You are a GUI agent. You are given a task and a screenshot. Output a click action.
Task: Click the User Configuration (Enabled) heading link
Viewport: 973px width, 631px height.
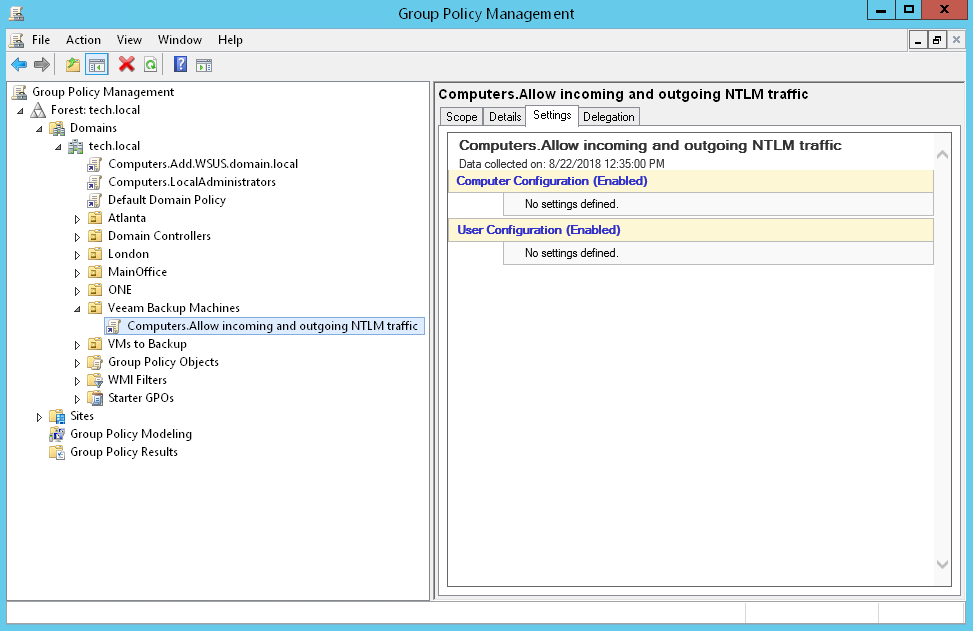[538, 230]
